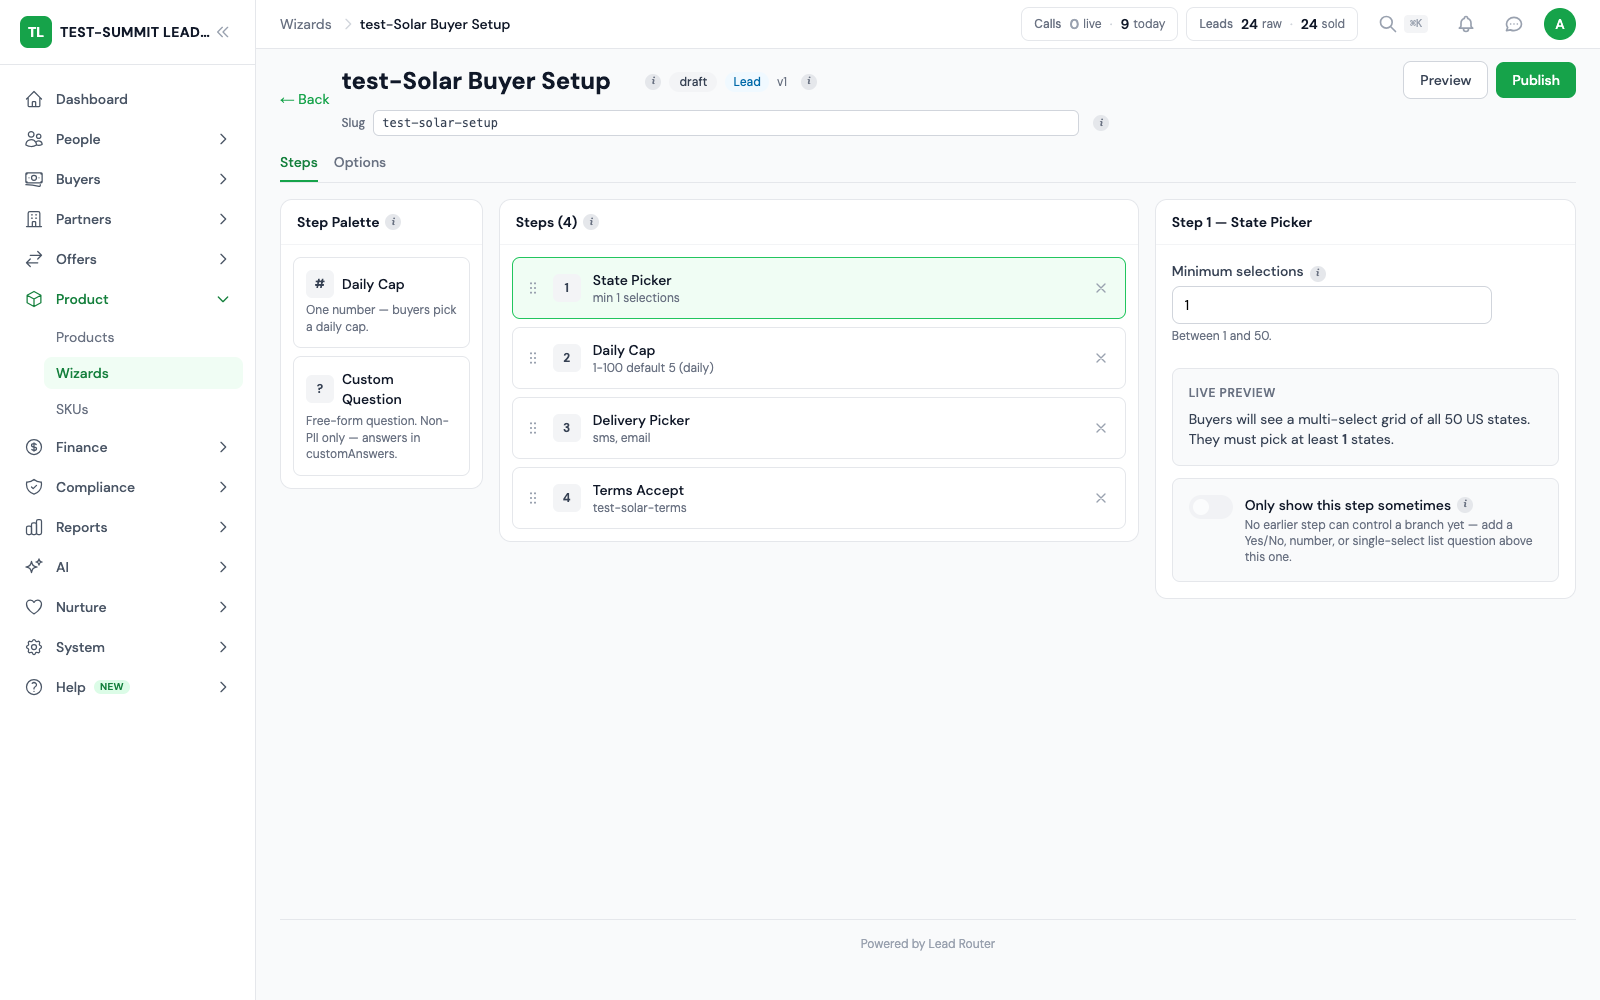Expand System sidebar section
Image resolution: width=1600 pixels, height=1000 pixels.
coord(128,647)
